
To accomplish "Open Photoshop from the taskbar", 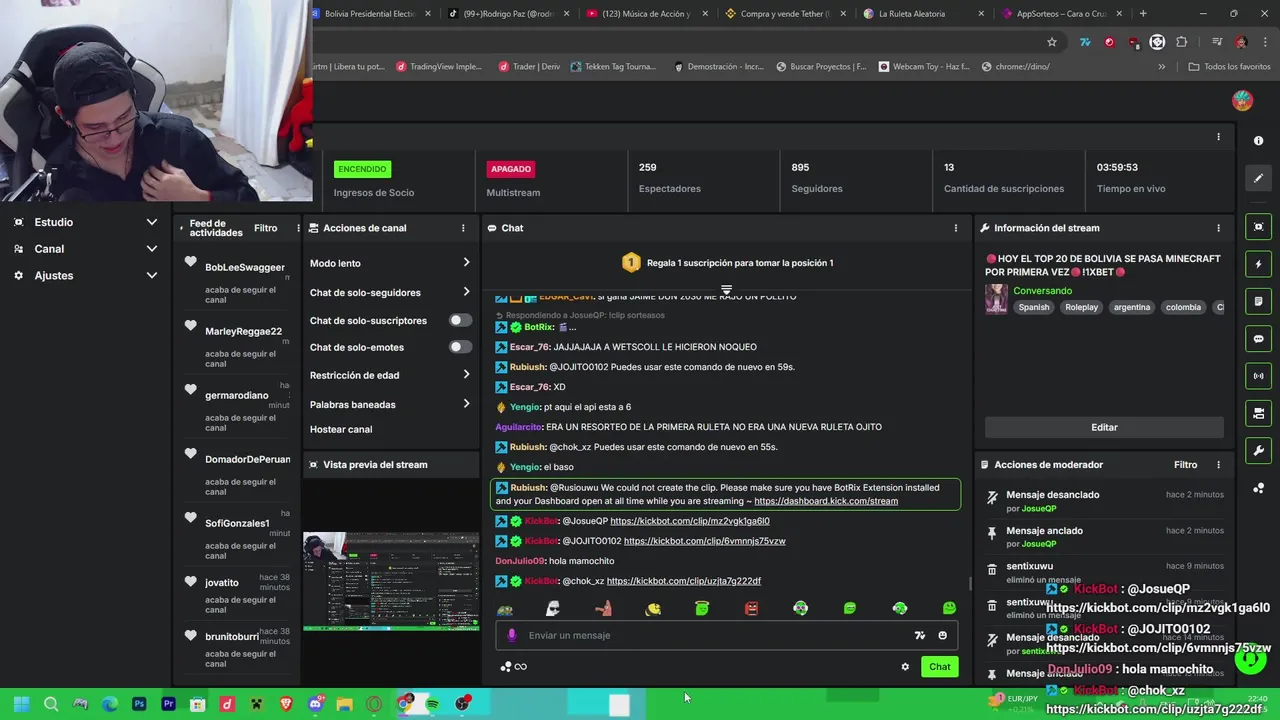I will pyautogui.click(x=139, y=704).
